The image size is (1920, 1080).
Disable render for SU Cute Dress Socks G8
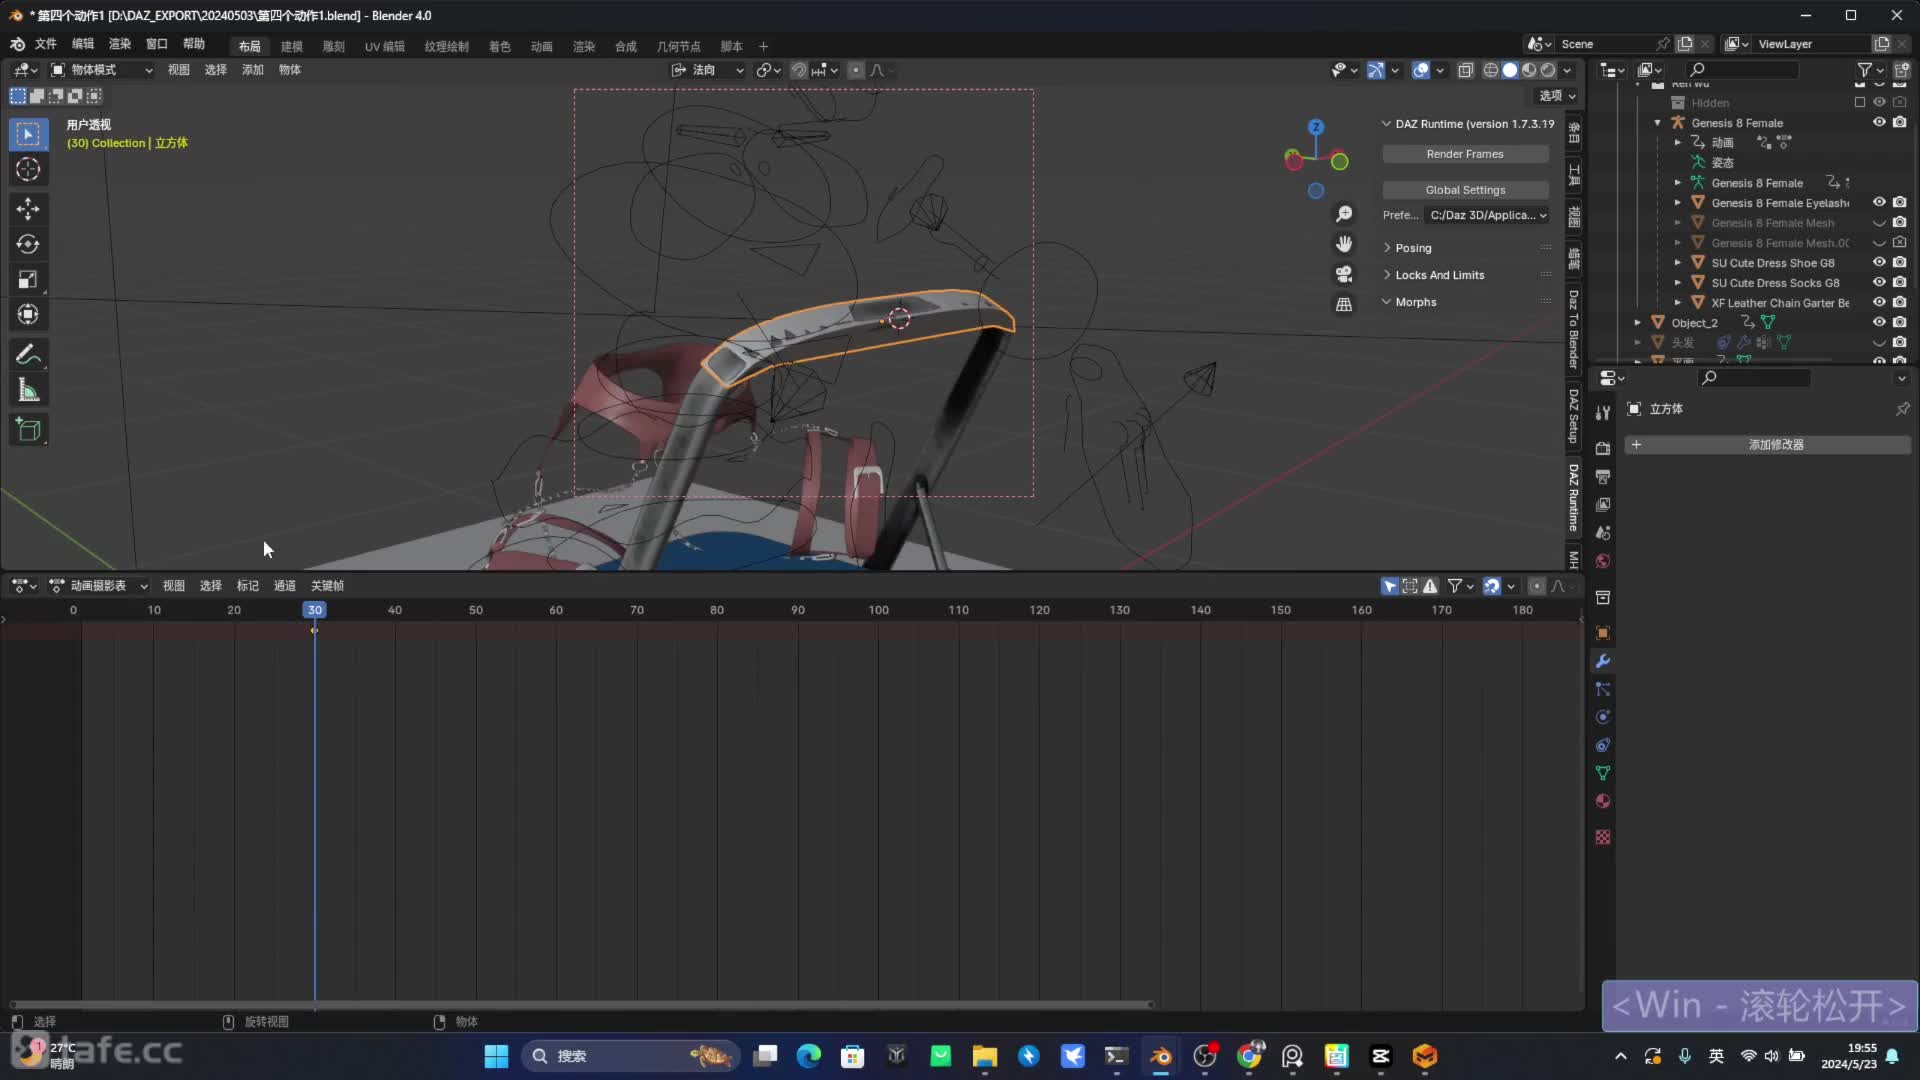[1899, 282]
